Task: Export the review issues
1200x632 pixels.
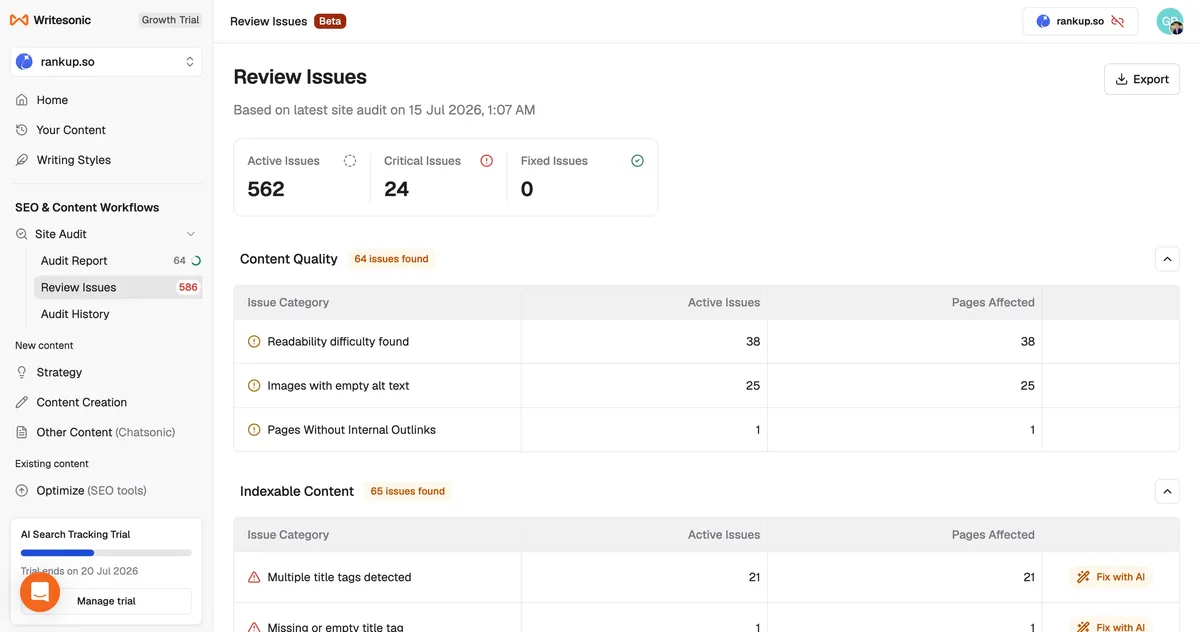Action: click(1142, 79)
